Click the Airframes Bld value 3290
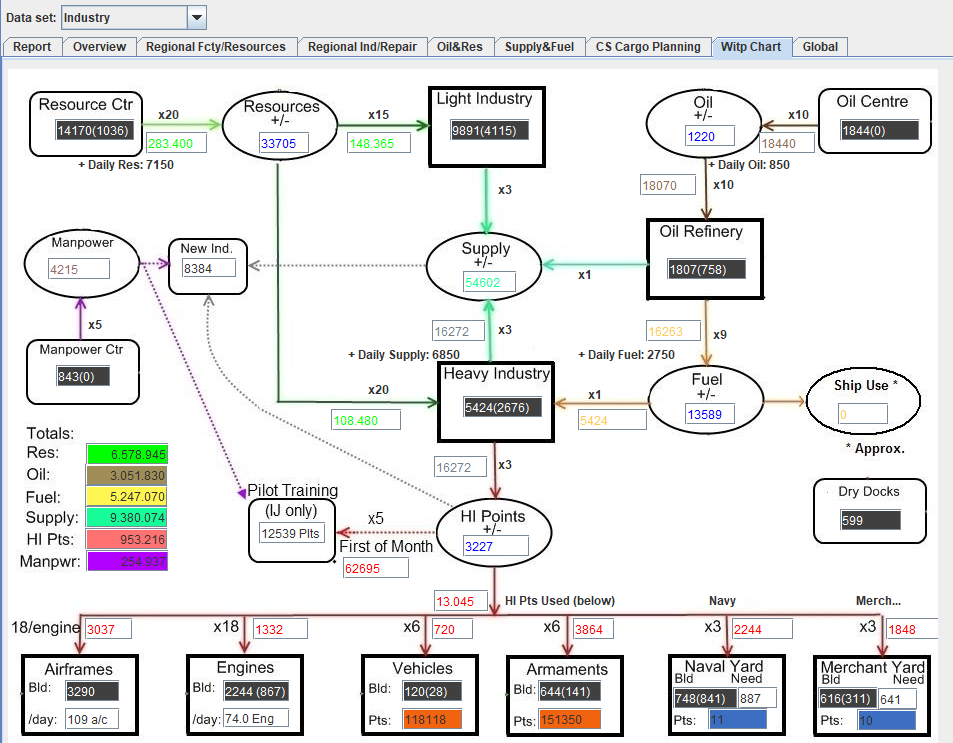Screen dimensions: 953x743 [92, 691]
